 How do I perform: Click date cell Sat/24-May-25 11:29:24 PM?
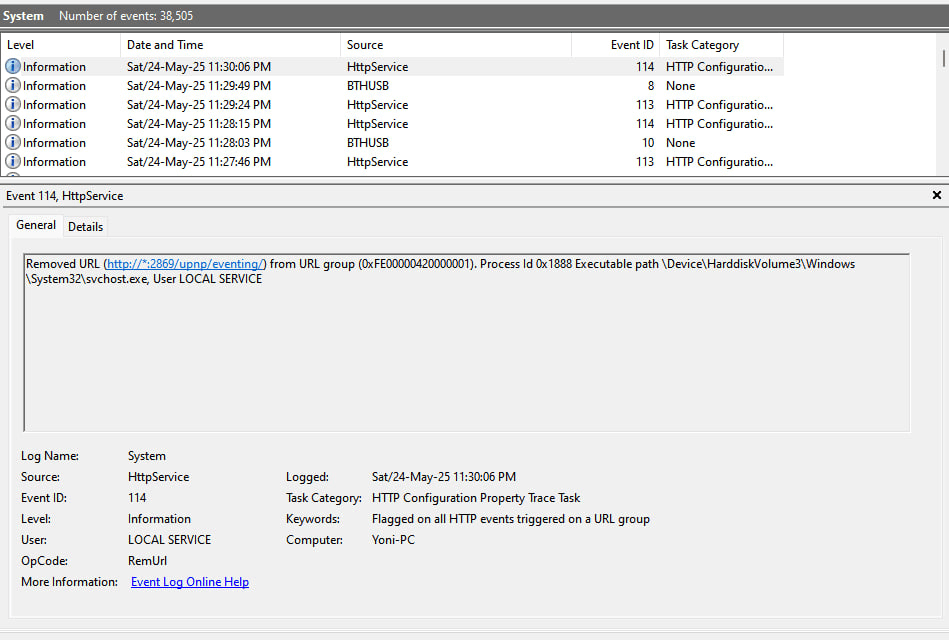199,105
